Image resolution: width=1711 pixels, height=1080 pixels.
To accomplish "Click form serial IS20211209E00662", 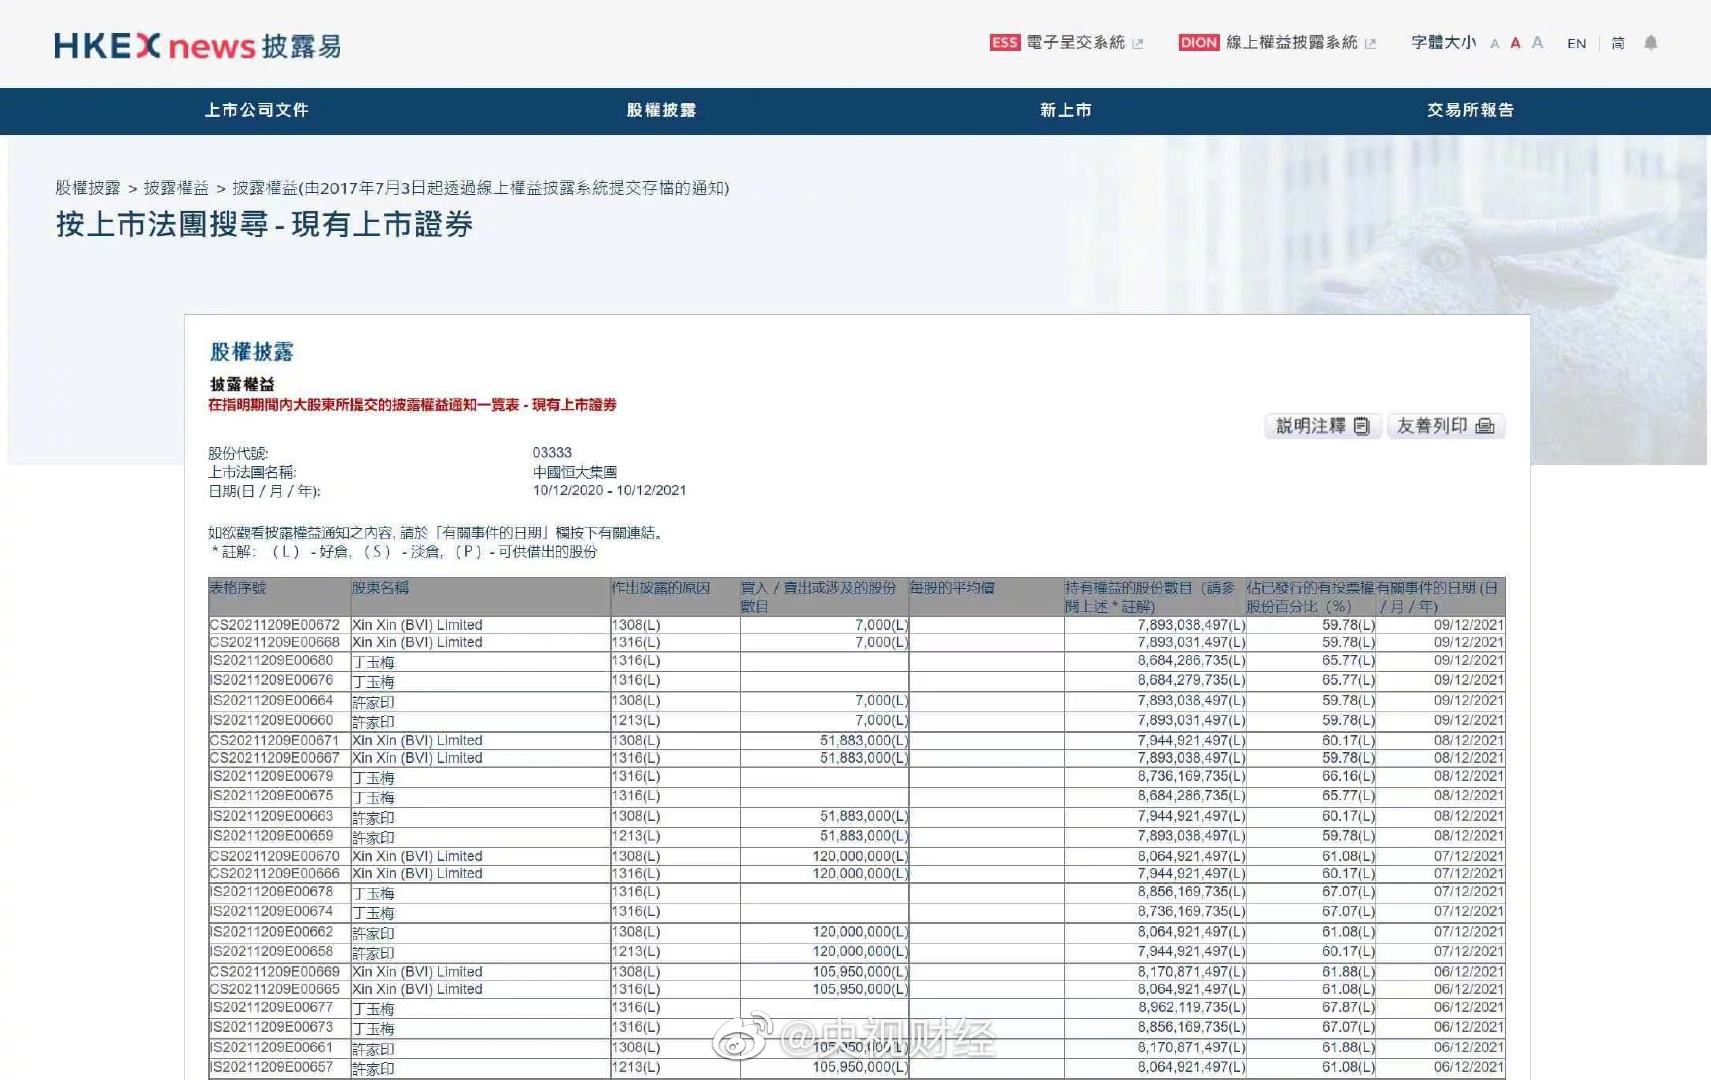I will tap(271, 932).
